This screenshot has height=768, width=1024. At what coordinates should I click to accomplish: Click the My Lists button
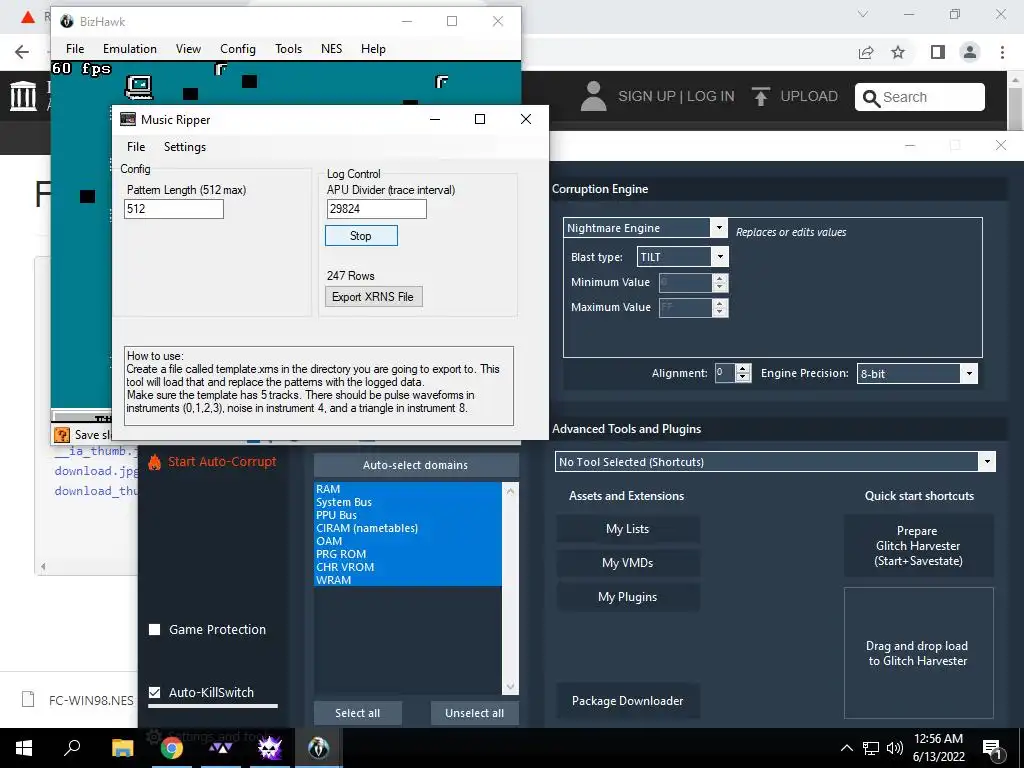pos(628,529)
